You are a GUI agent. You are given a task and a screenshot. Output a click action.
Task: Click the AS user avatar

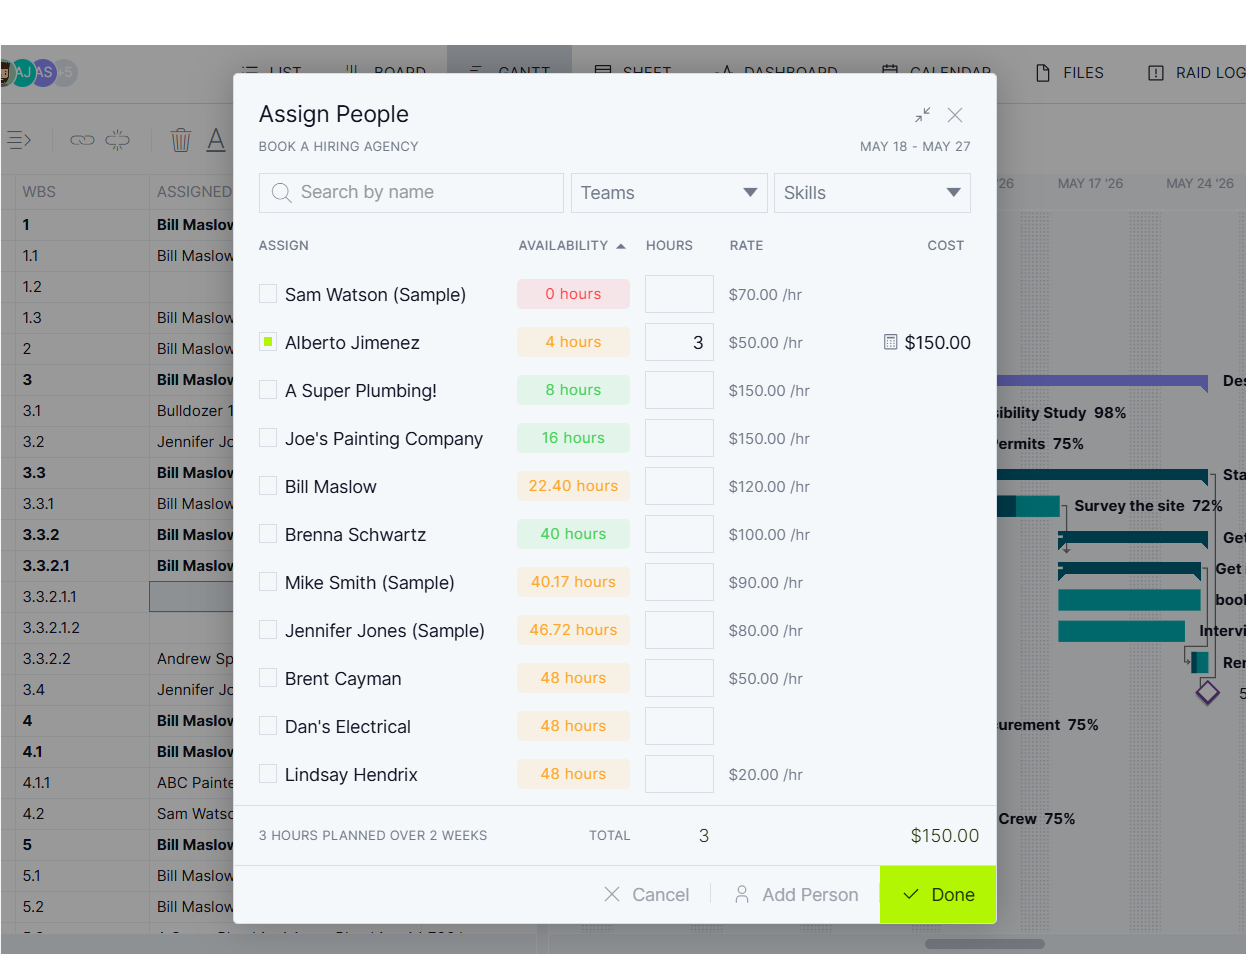(x=43, y=72)
